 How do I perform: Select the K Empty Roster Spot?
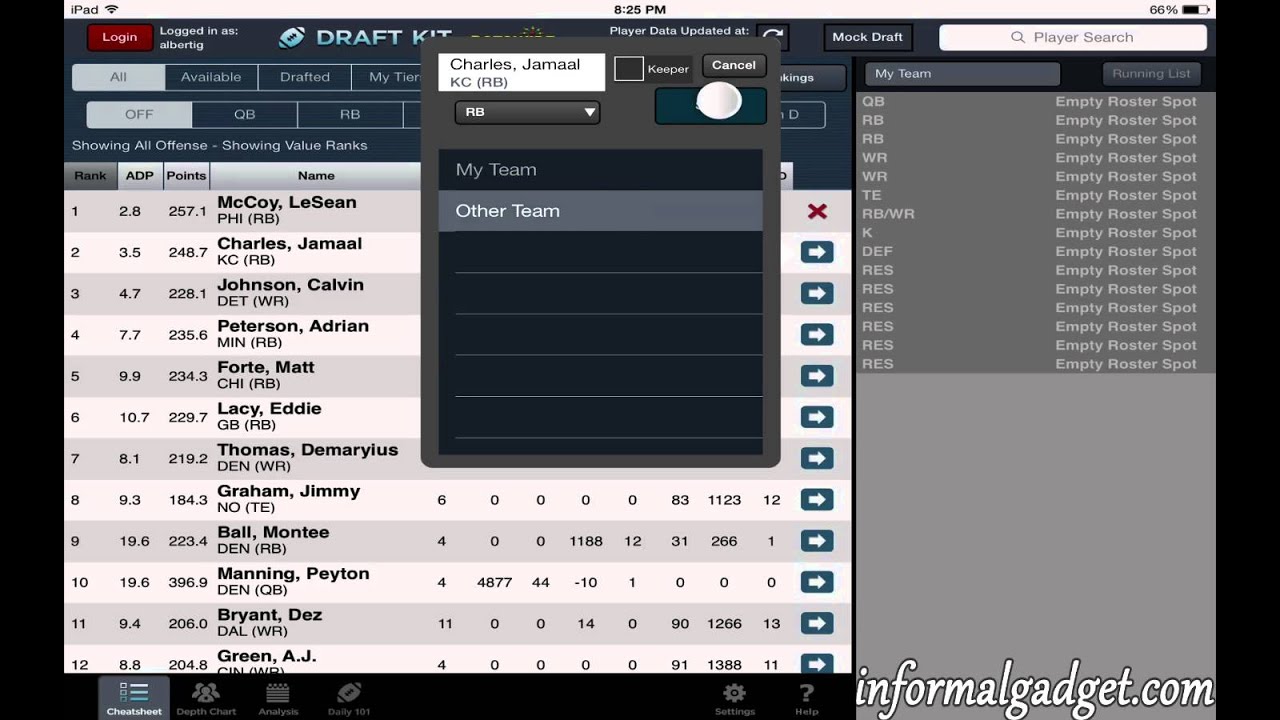click(x=1035, y=233)
